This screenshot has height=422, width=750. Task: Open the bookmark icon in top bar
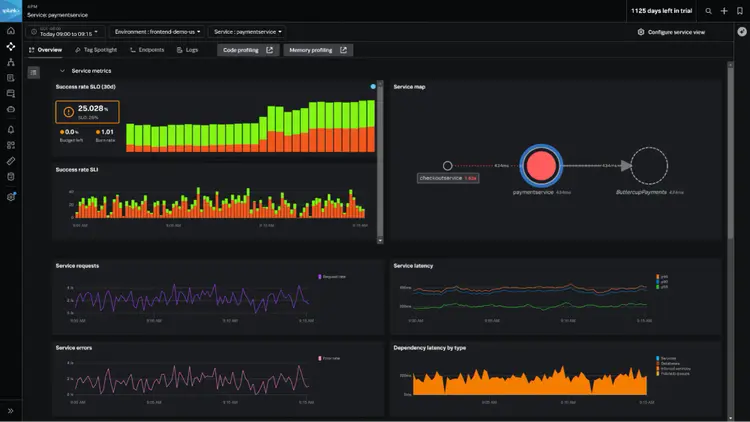point(739,11)
